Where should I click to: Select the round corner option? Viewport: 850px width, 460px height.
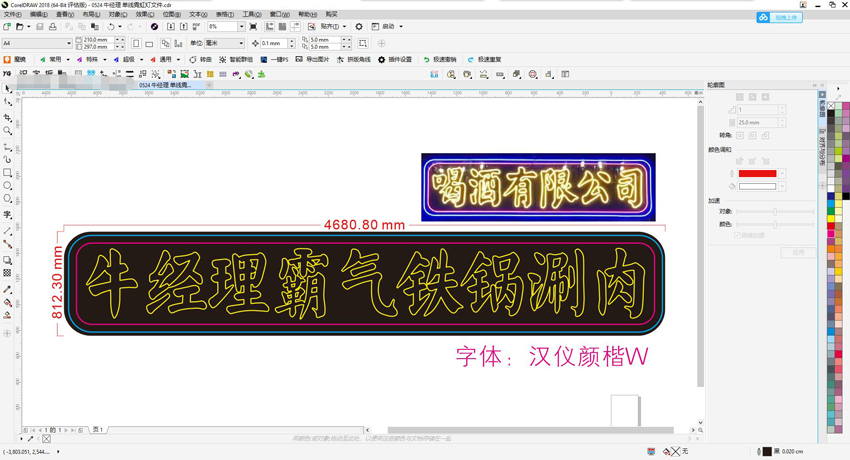pyautogui.click(x=752, y=135)
